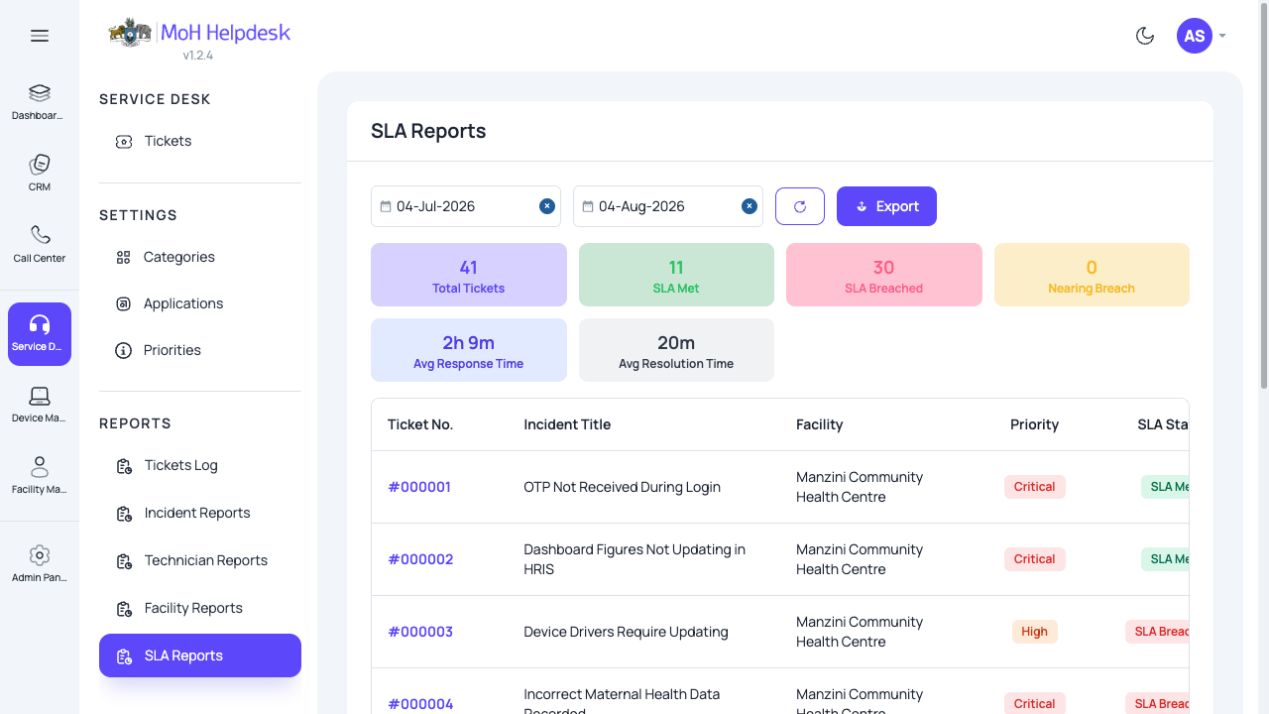The width and height of the screenshot is (1269, 714).
Task: Click the SLA Reports page heading
Action: coord(428,131)
